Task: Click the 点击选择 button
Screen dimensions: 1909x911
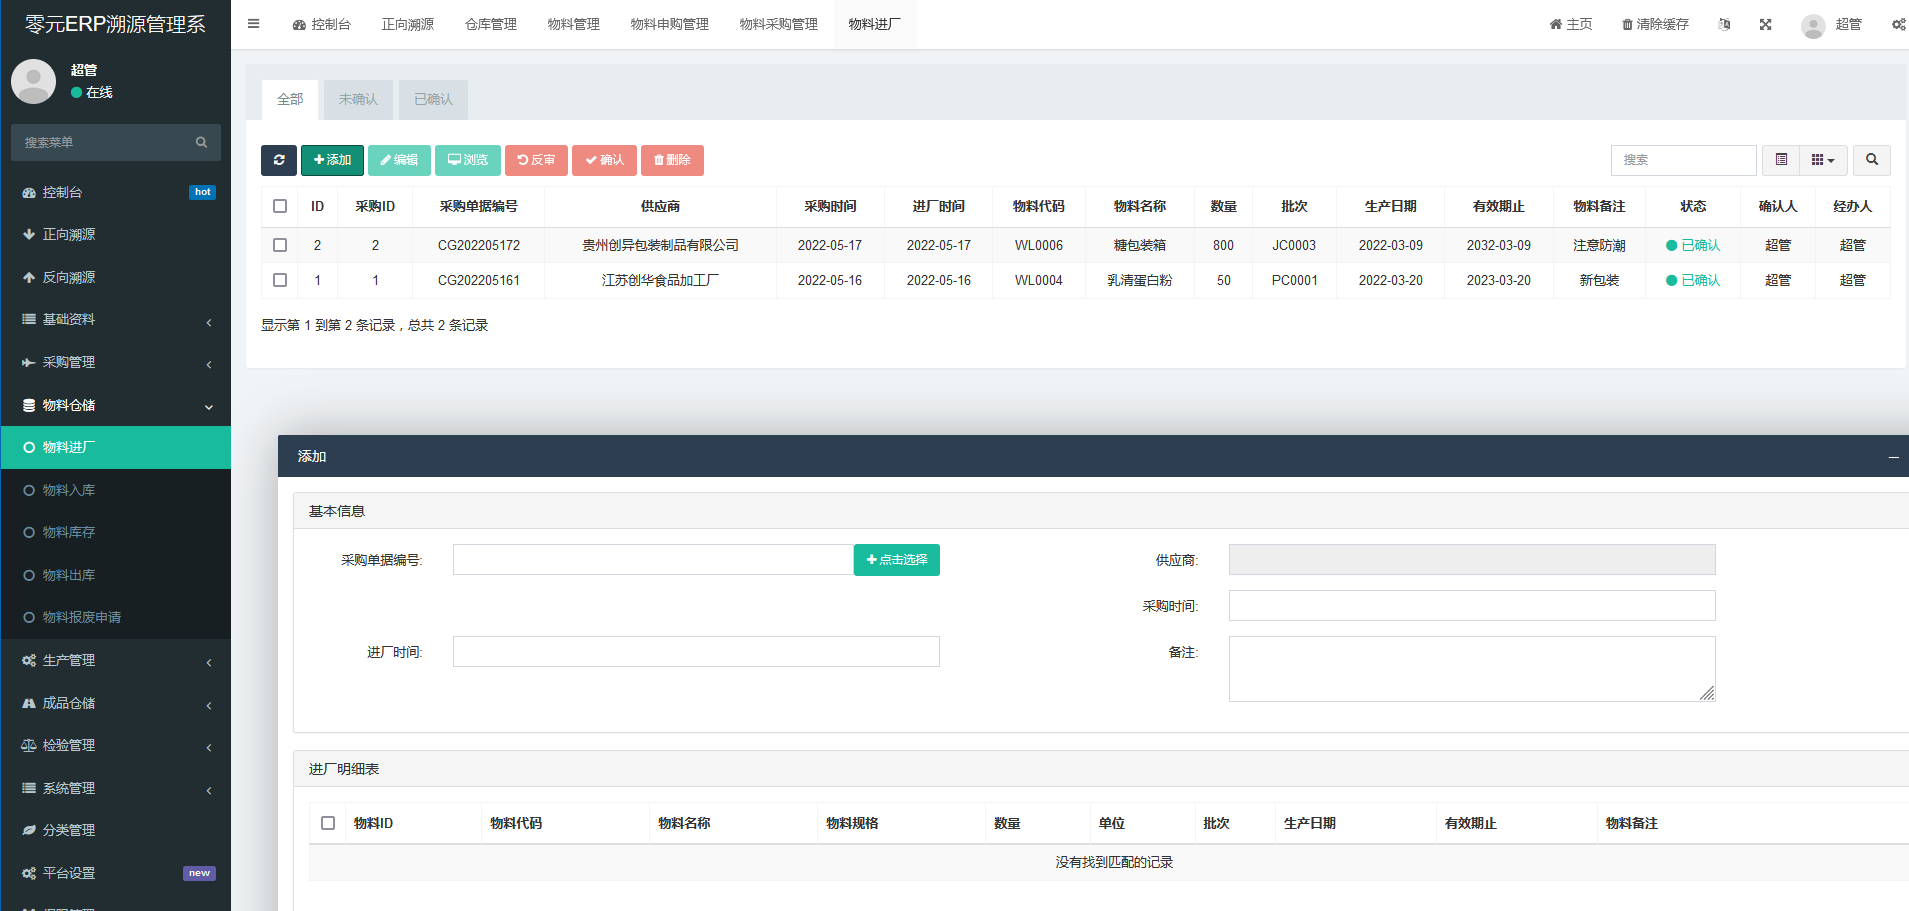Action: point(896,560)
